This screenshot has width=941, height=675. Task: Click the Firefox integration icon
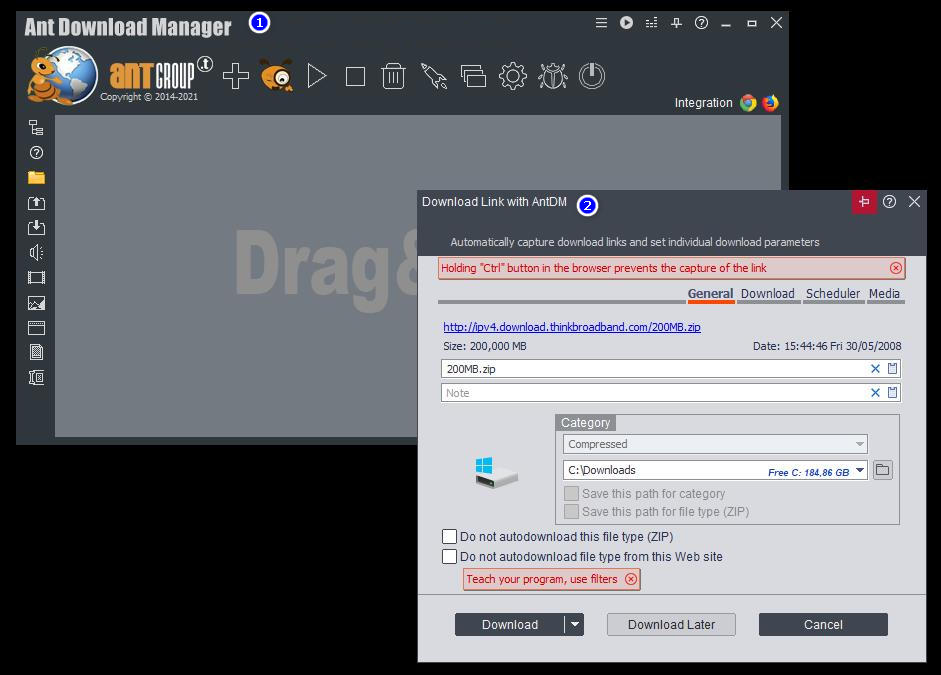pyautogui.click(x=770, y=103)
